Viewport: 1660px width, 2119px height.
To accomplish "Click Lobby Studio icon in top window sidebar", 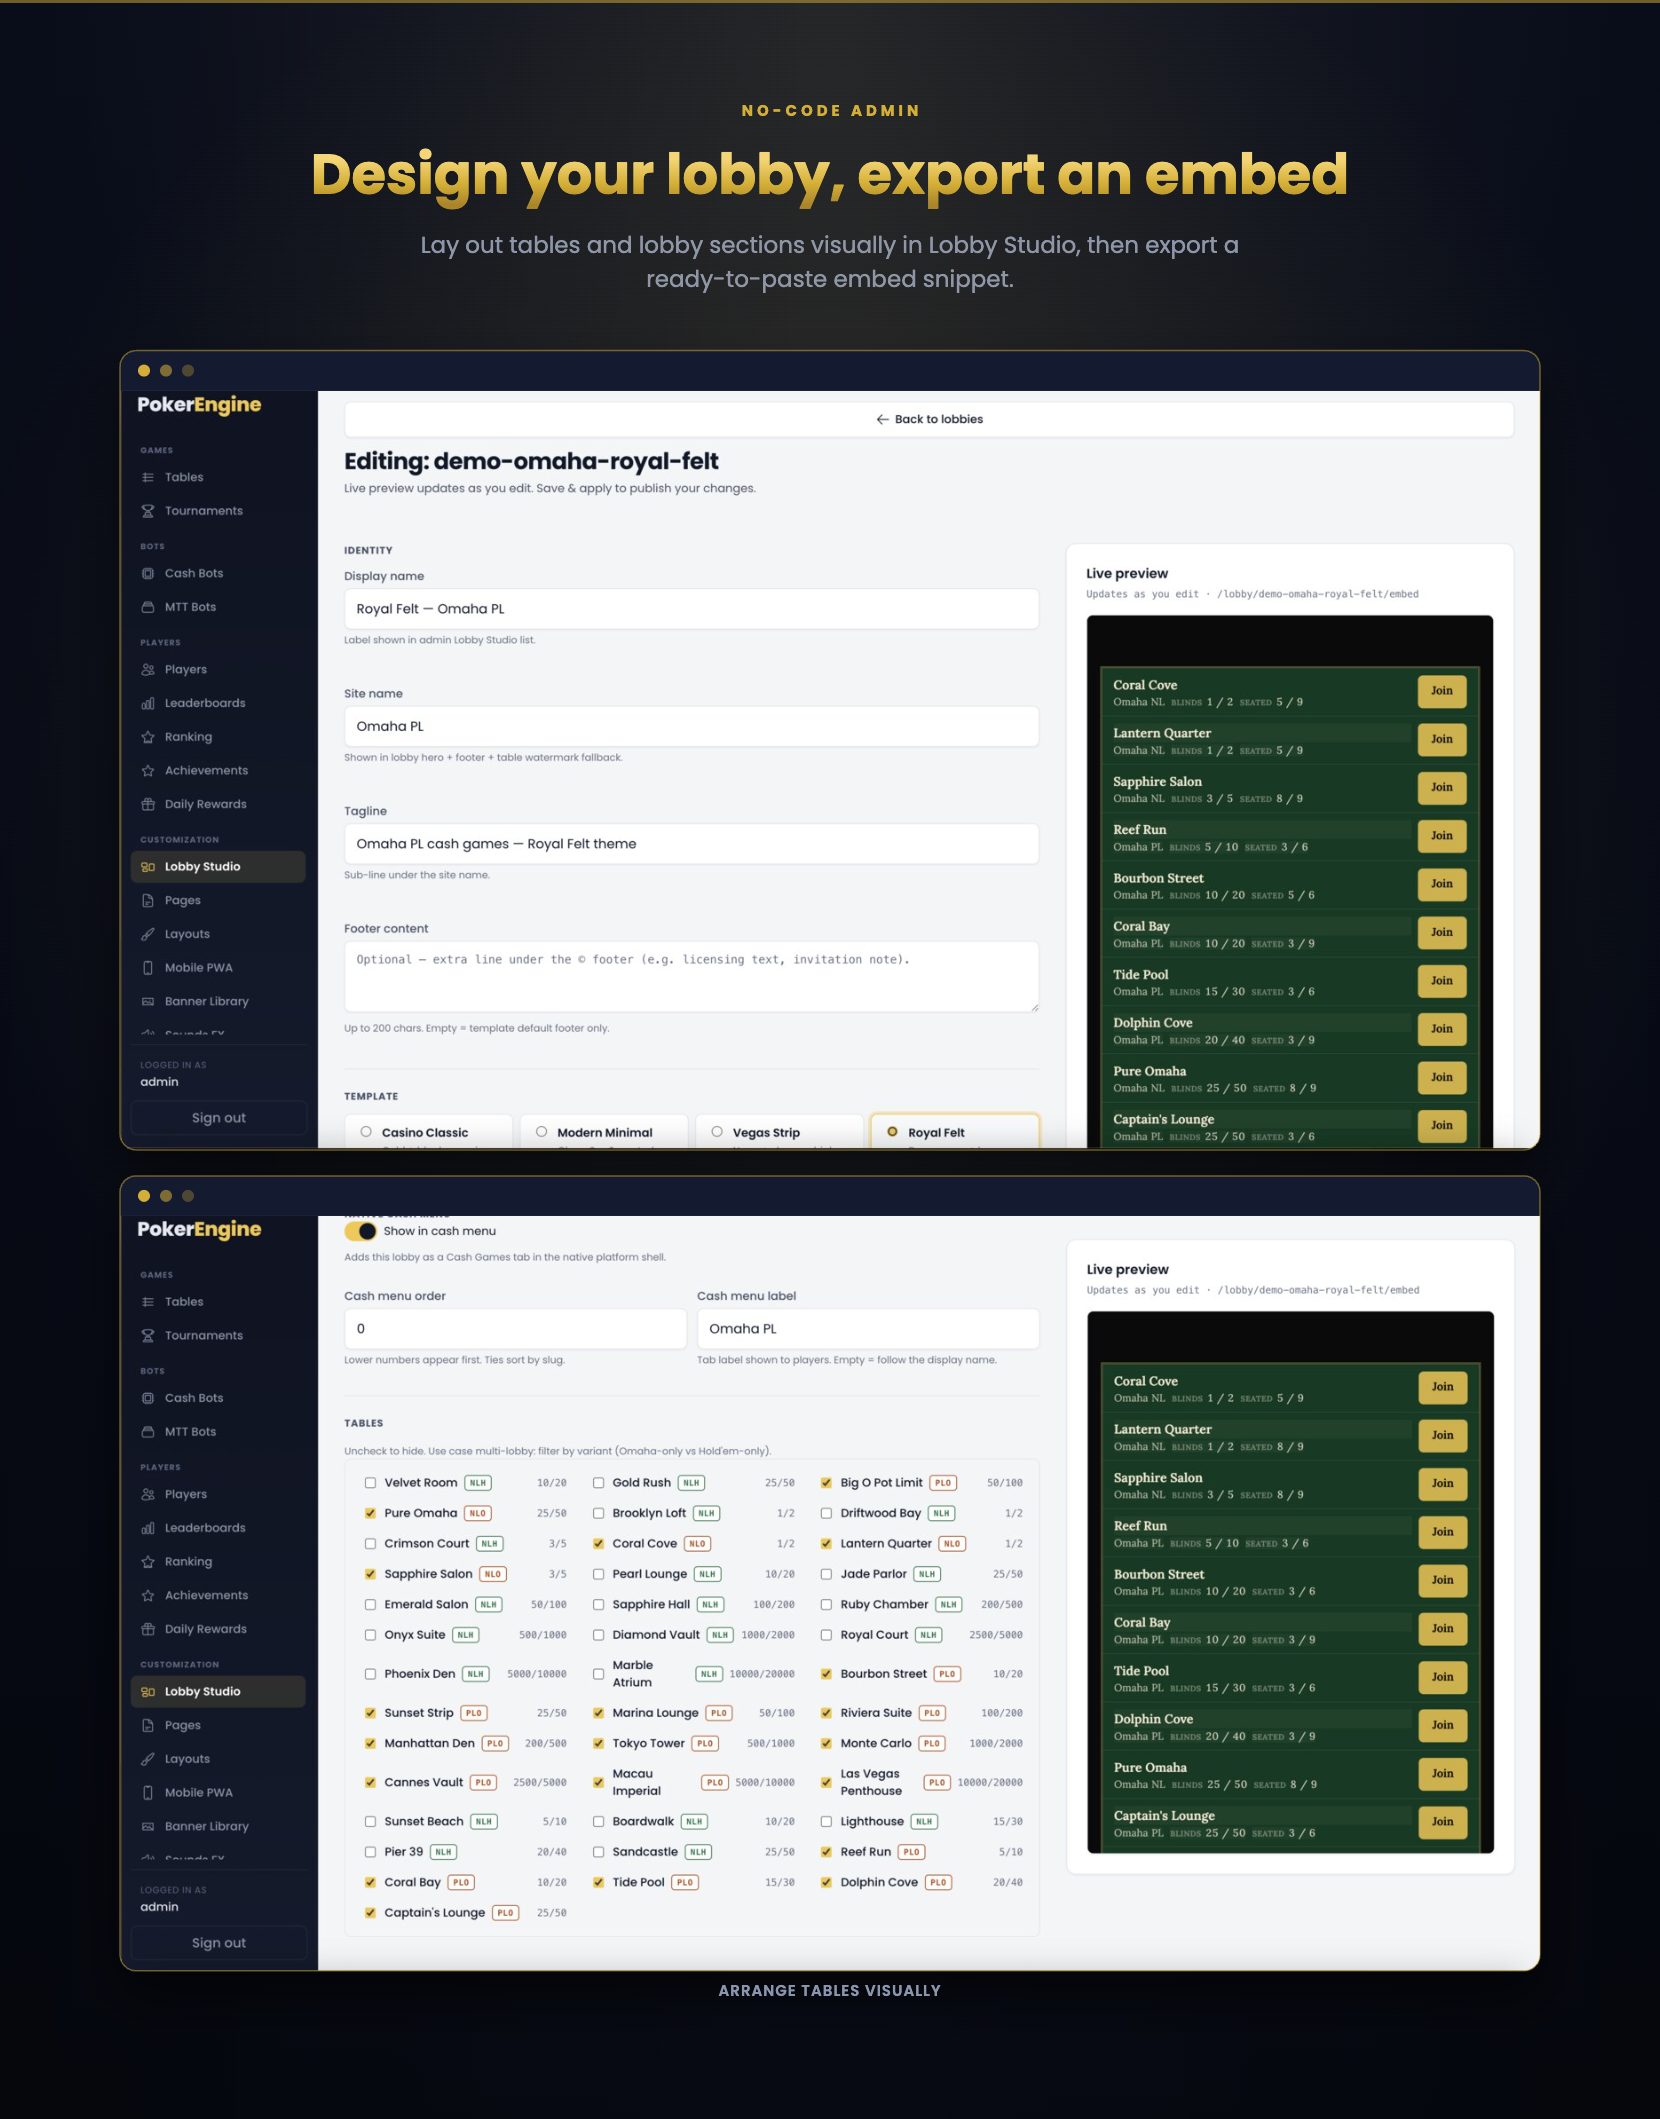I will [148, 867].
